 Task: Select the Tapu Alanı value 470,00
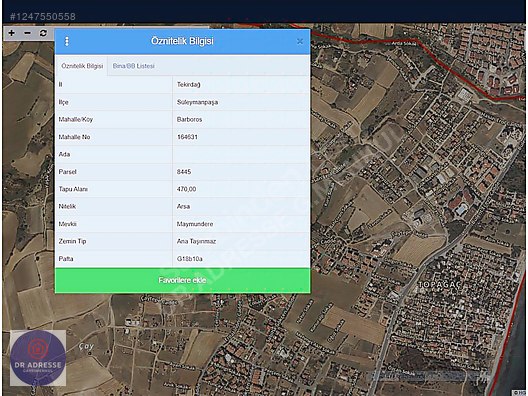point(187,189)
